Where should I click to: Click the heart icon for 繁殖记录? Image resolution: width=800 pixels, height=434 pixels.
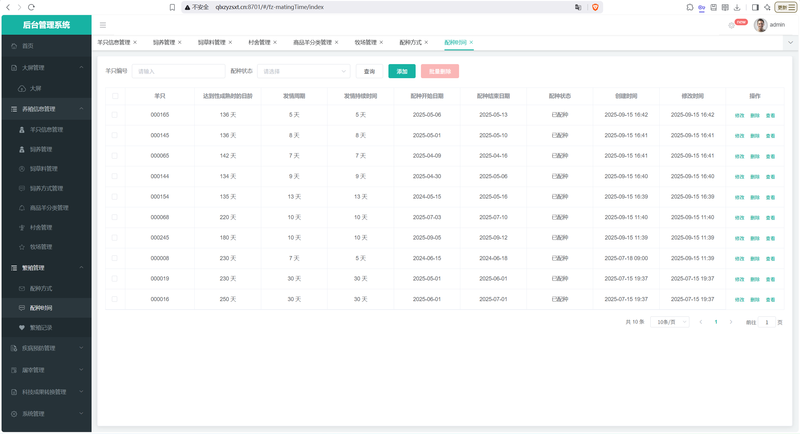click(21, 327)
